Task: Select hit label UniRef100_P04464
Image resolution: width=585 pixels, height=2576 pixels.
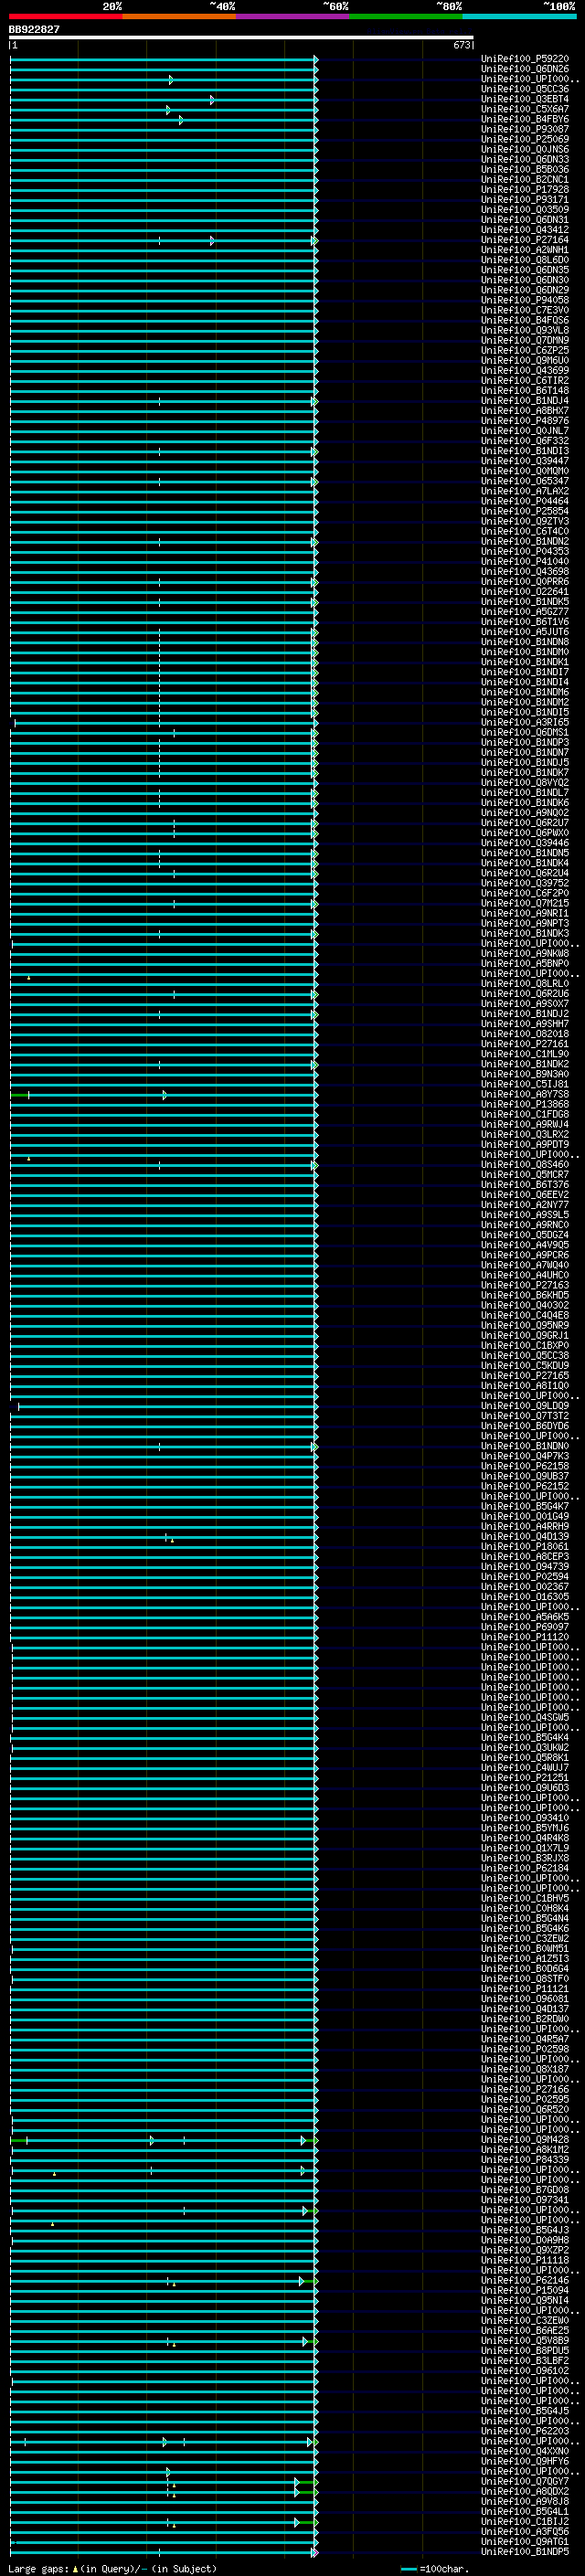Action: tap(525, 501)
